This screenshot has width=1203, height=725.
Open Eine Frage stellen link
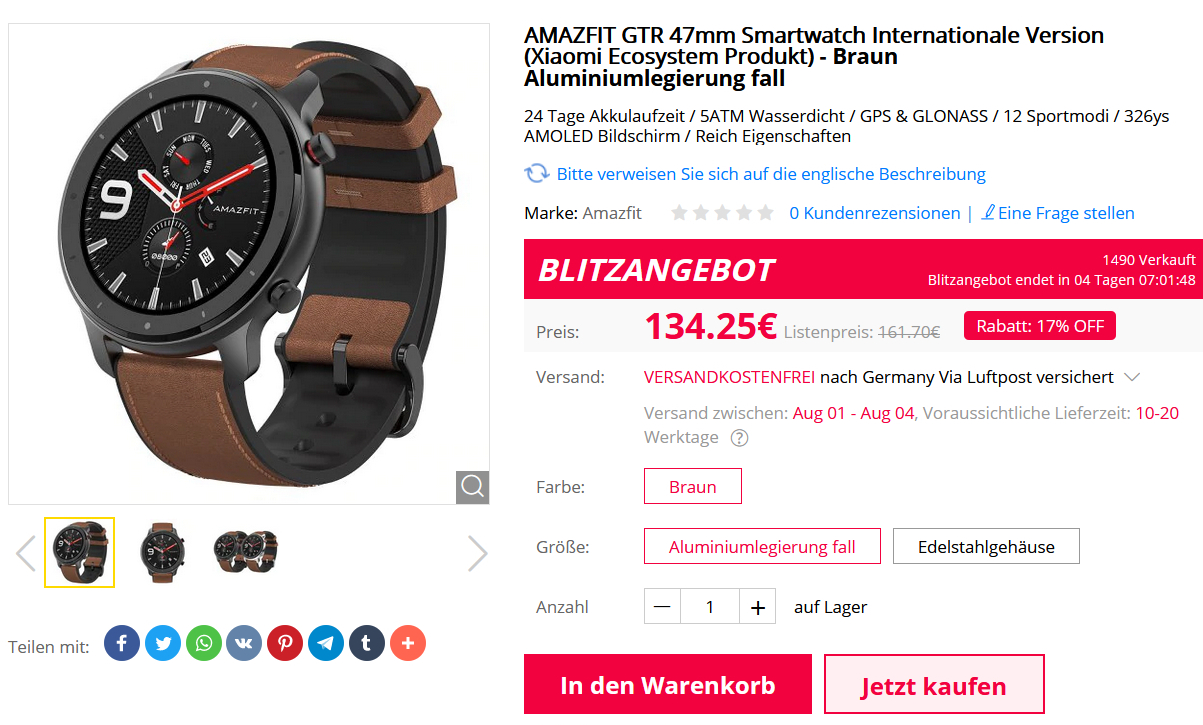pyautogui.click(x=1058, y=213)
